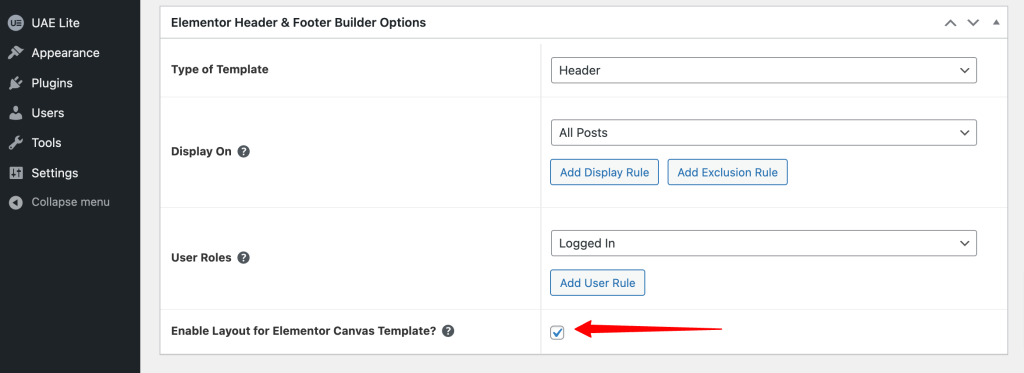
Task: Move the options panel up with arrow
Action: (951, 23)
